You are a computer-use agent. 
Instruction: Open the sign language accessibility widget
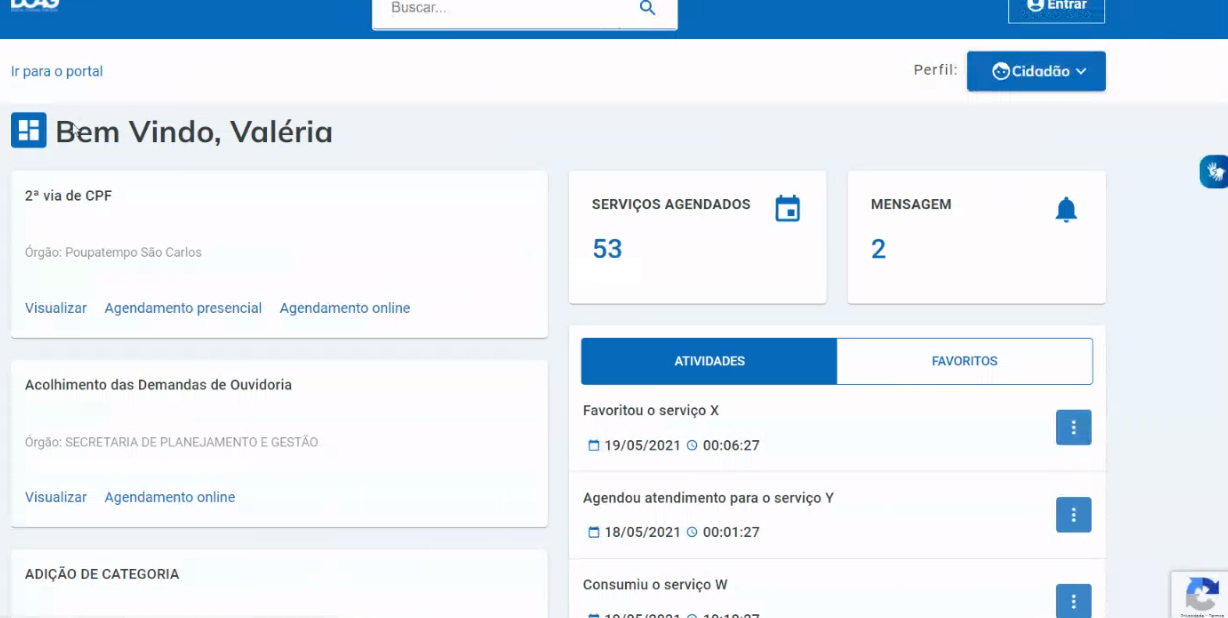[1214, 172]
